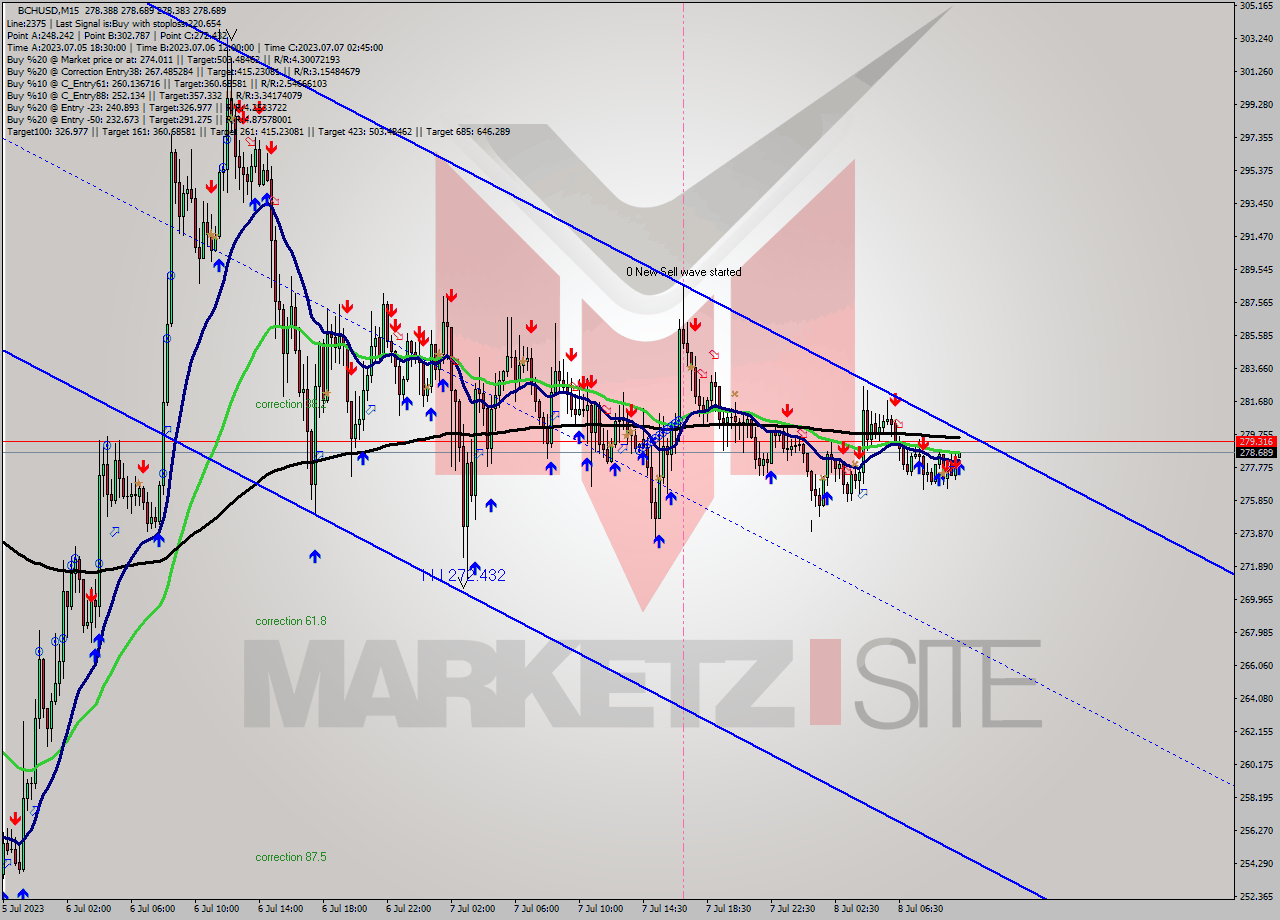Click the 'I I I 272.432' point label

[x=463, y=575]
